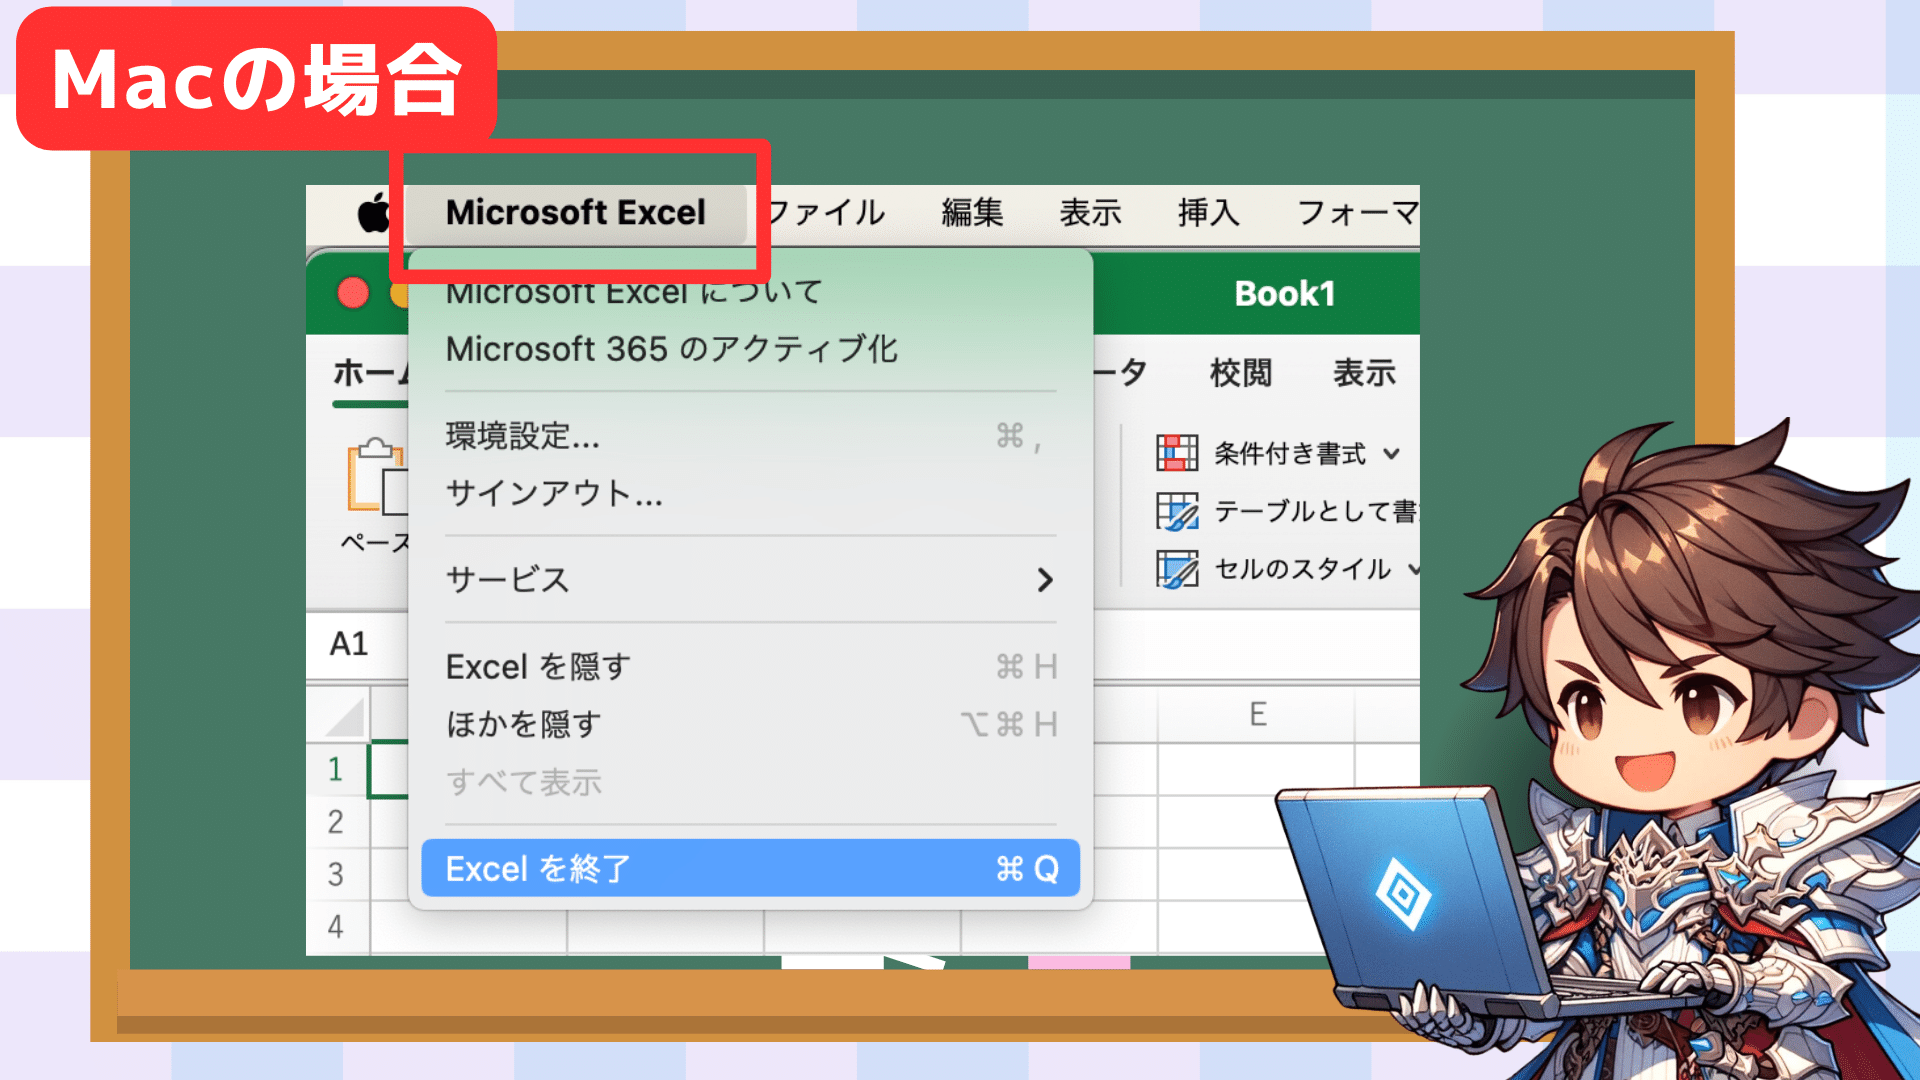The height and width of the screenshot is (1080, 1920).
Task: Open the ファイル menu
Action: click(x=826, y=213)
